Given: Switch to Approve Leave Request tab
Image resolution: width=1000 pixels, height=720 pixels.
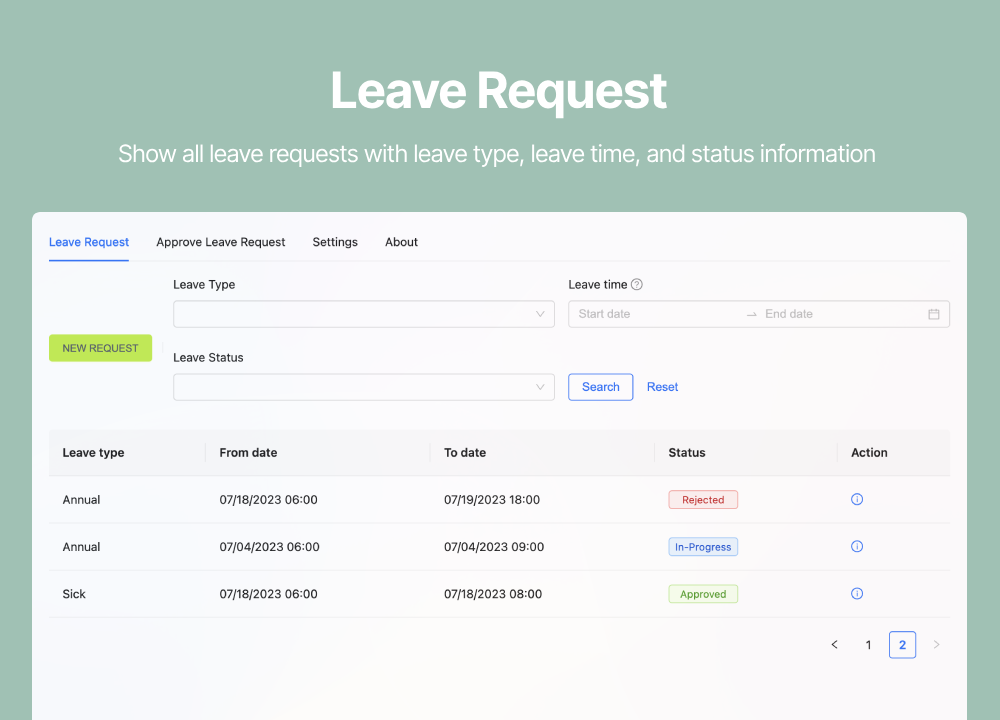Looking at the screenshot, I should tap(221, 242).
